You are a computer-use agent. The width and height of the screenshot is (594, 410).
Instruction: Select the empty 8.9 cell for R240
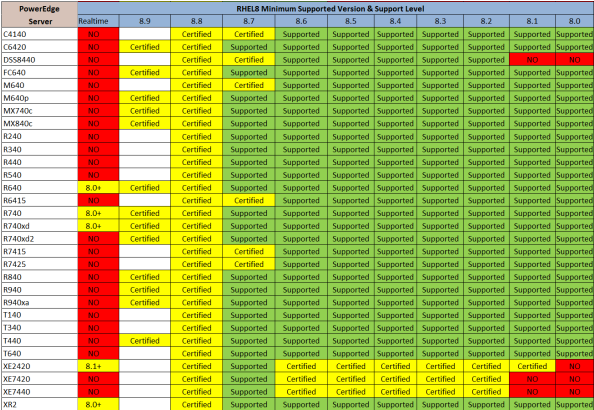(x=145, y=136)
